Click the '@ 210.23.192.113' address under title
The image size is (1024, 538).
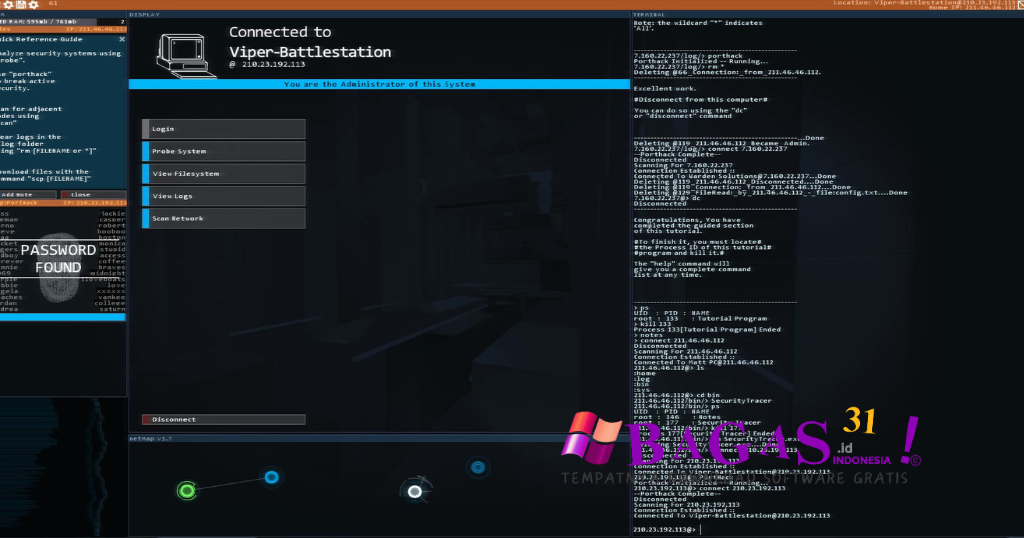pos(267,64)
